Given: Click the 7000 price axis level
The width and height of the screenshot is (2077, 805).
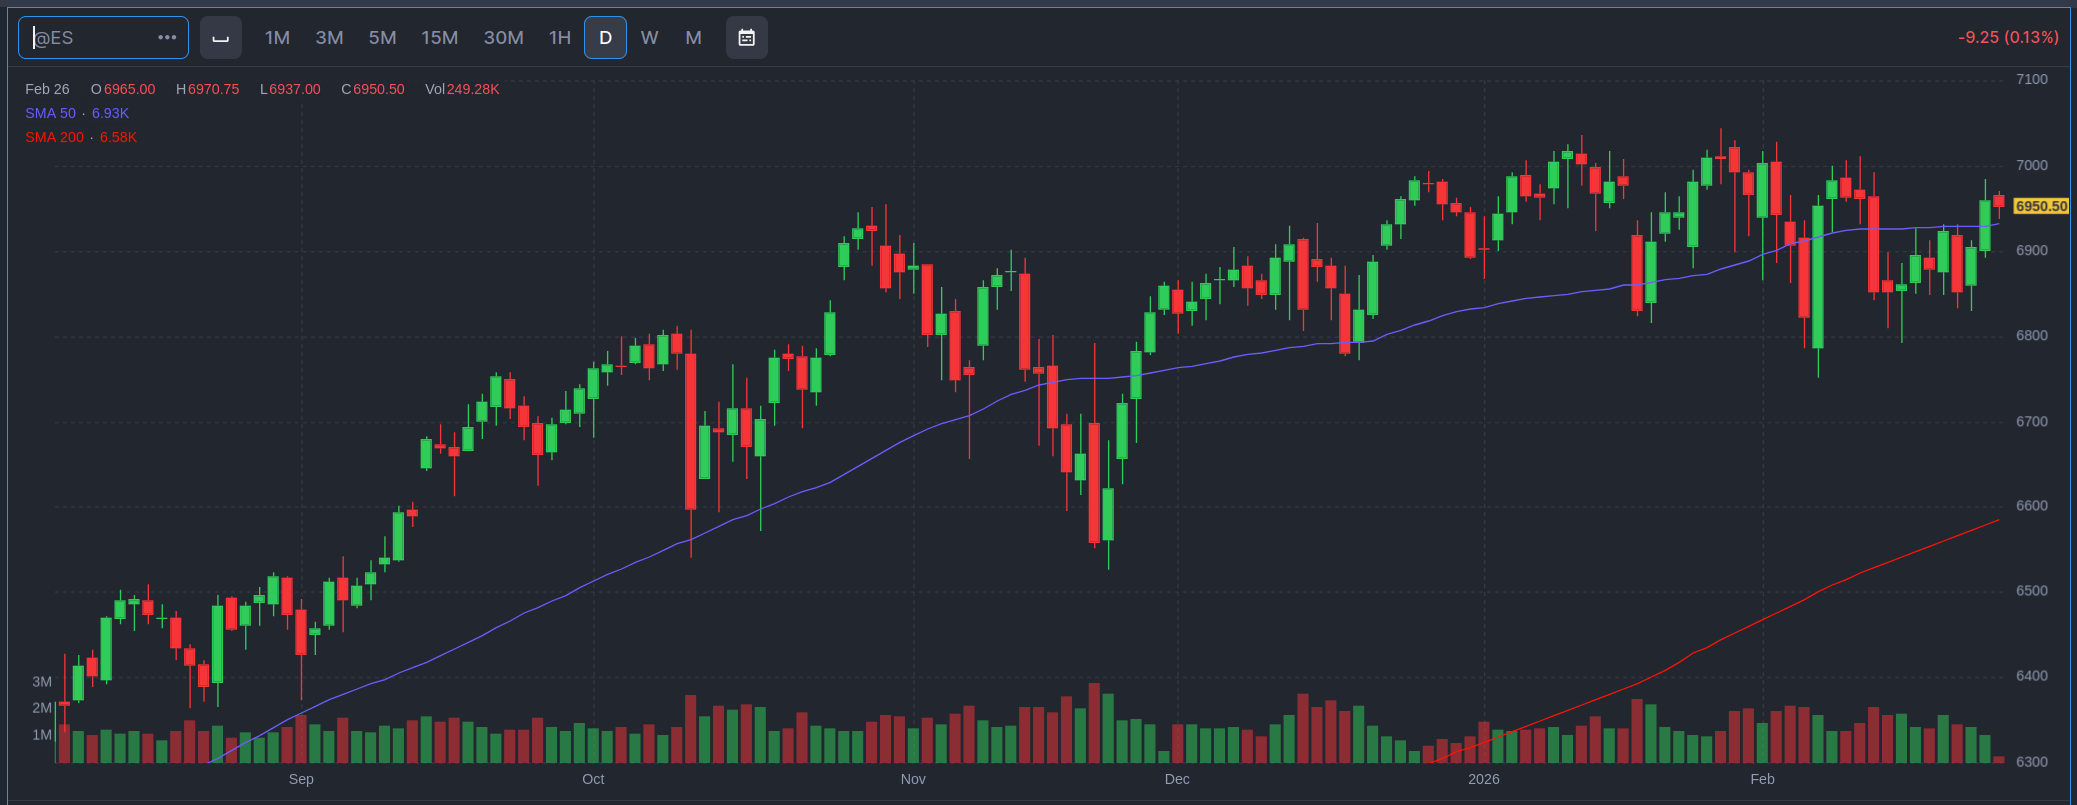Looking at the screenshot, I should tap(2031, 165).
